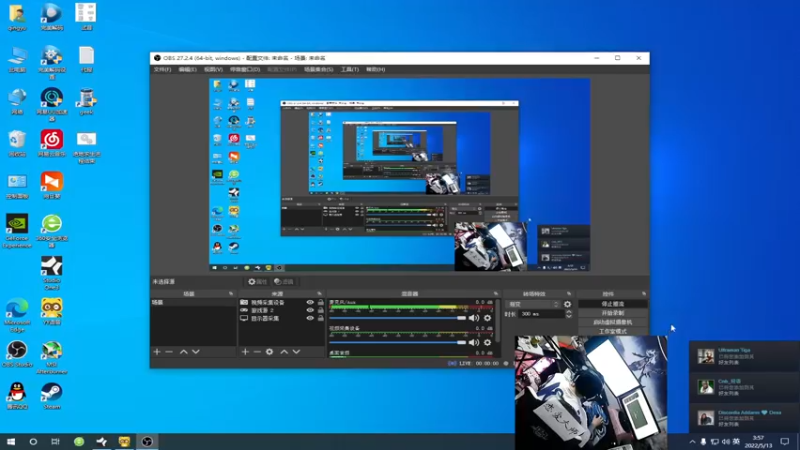The image size is (800, 450).
Task: Toggle lock on video capture device source
Action: pos(320,303)
